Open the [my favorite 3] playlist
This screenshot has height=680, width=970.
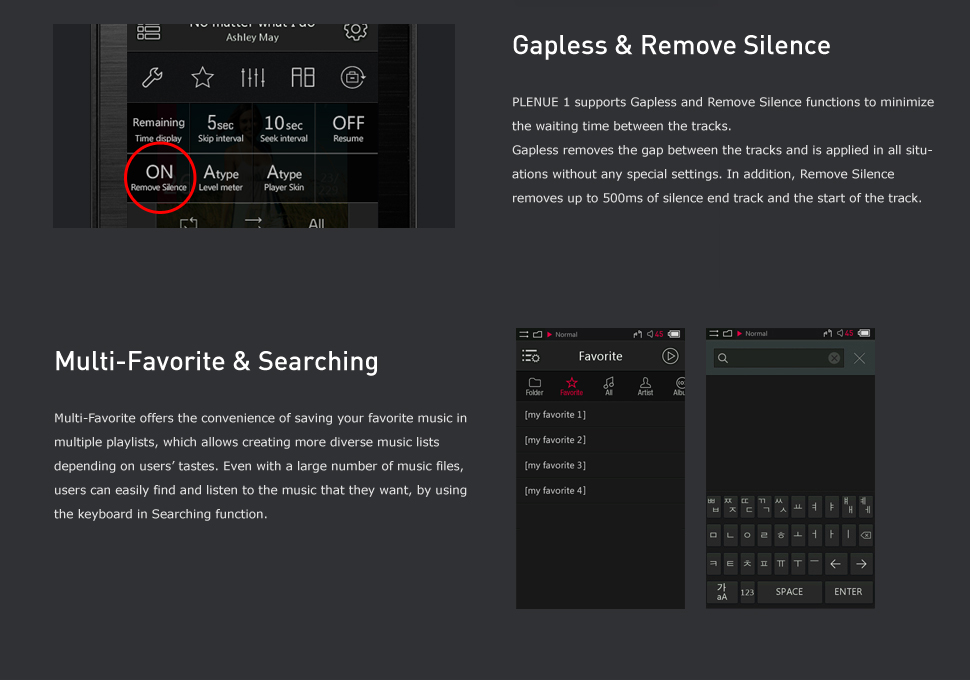point(600,465)
